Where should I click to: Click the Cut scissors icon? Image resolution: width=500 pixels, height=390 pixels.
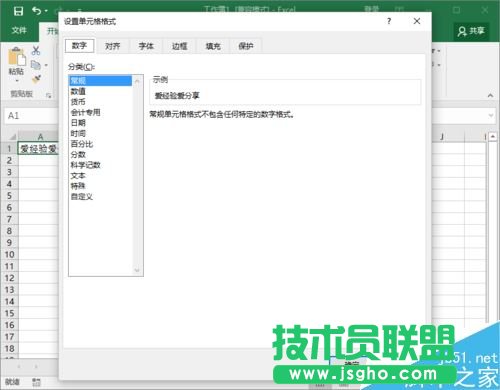coord(36,51)
